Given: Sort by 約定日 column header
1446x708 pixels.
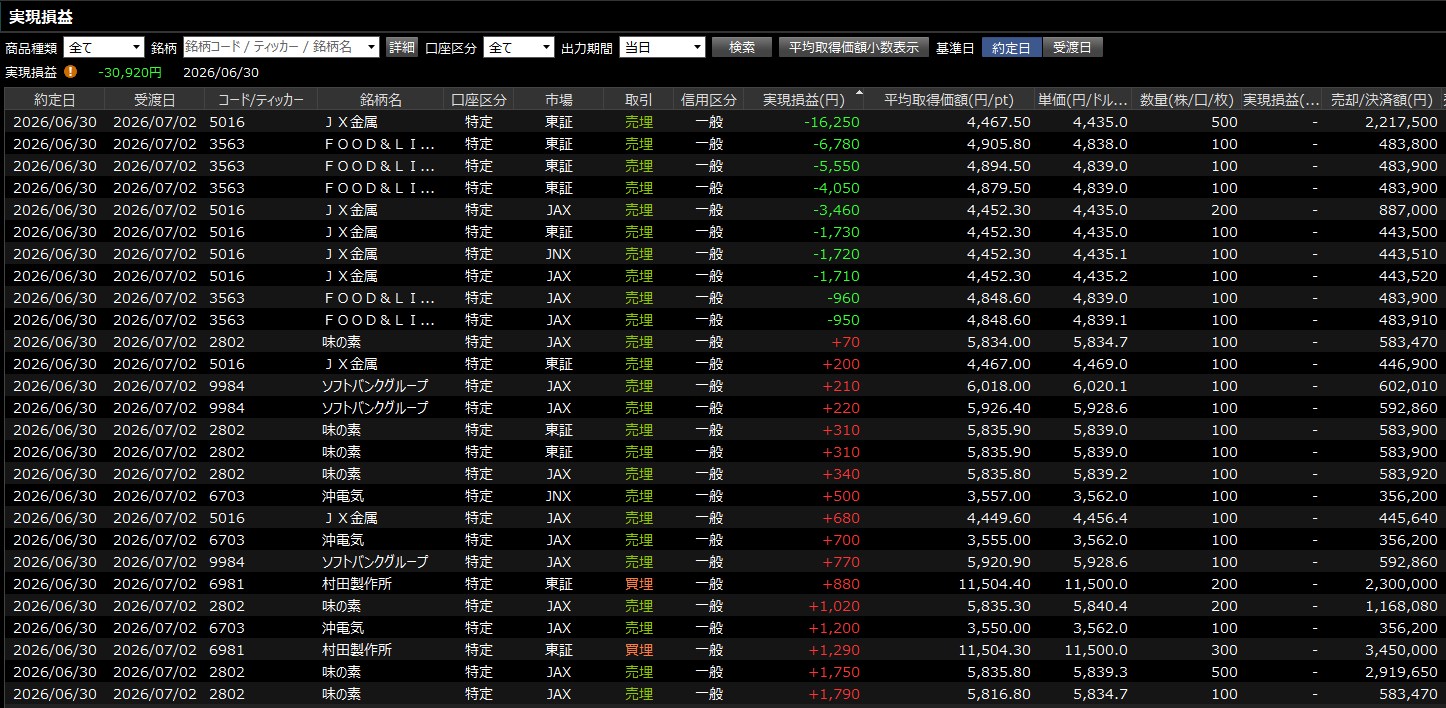Looking at the screenshot, I should 55,99.
